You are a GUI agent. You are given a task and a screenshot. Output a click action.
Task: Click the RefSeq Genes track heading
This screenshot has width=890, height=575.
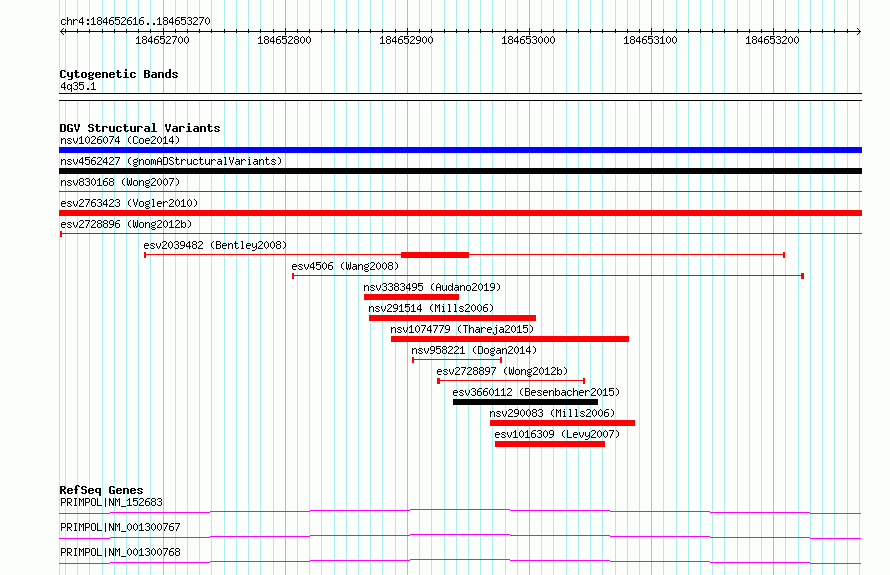[x=101, y=490]
